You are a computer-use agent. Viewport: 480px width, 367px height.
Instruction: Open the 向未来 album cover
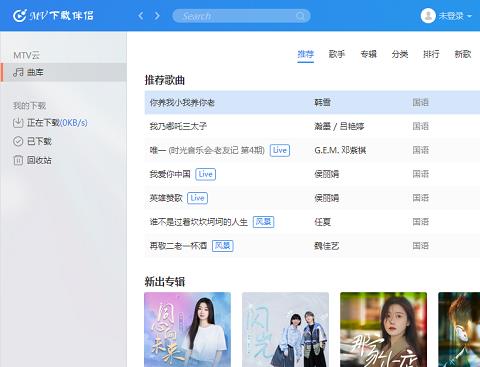[187, 330]
